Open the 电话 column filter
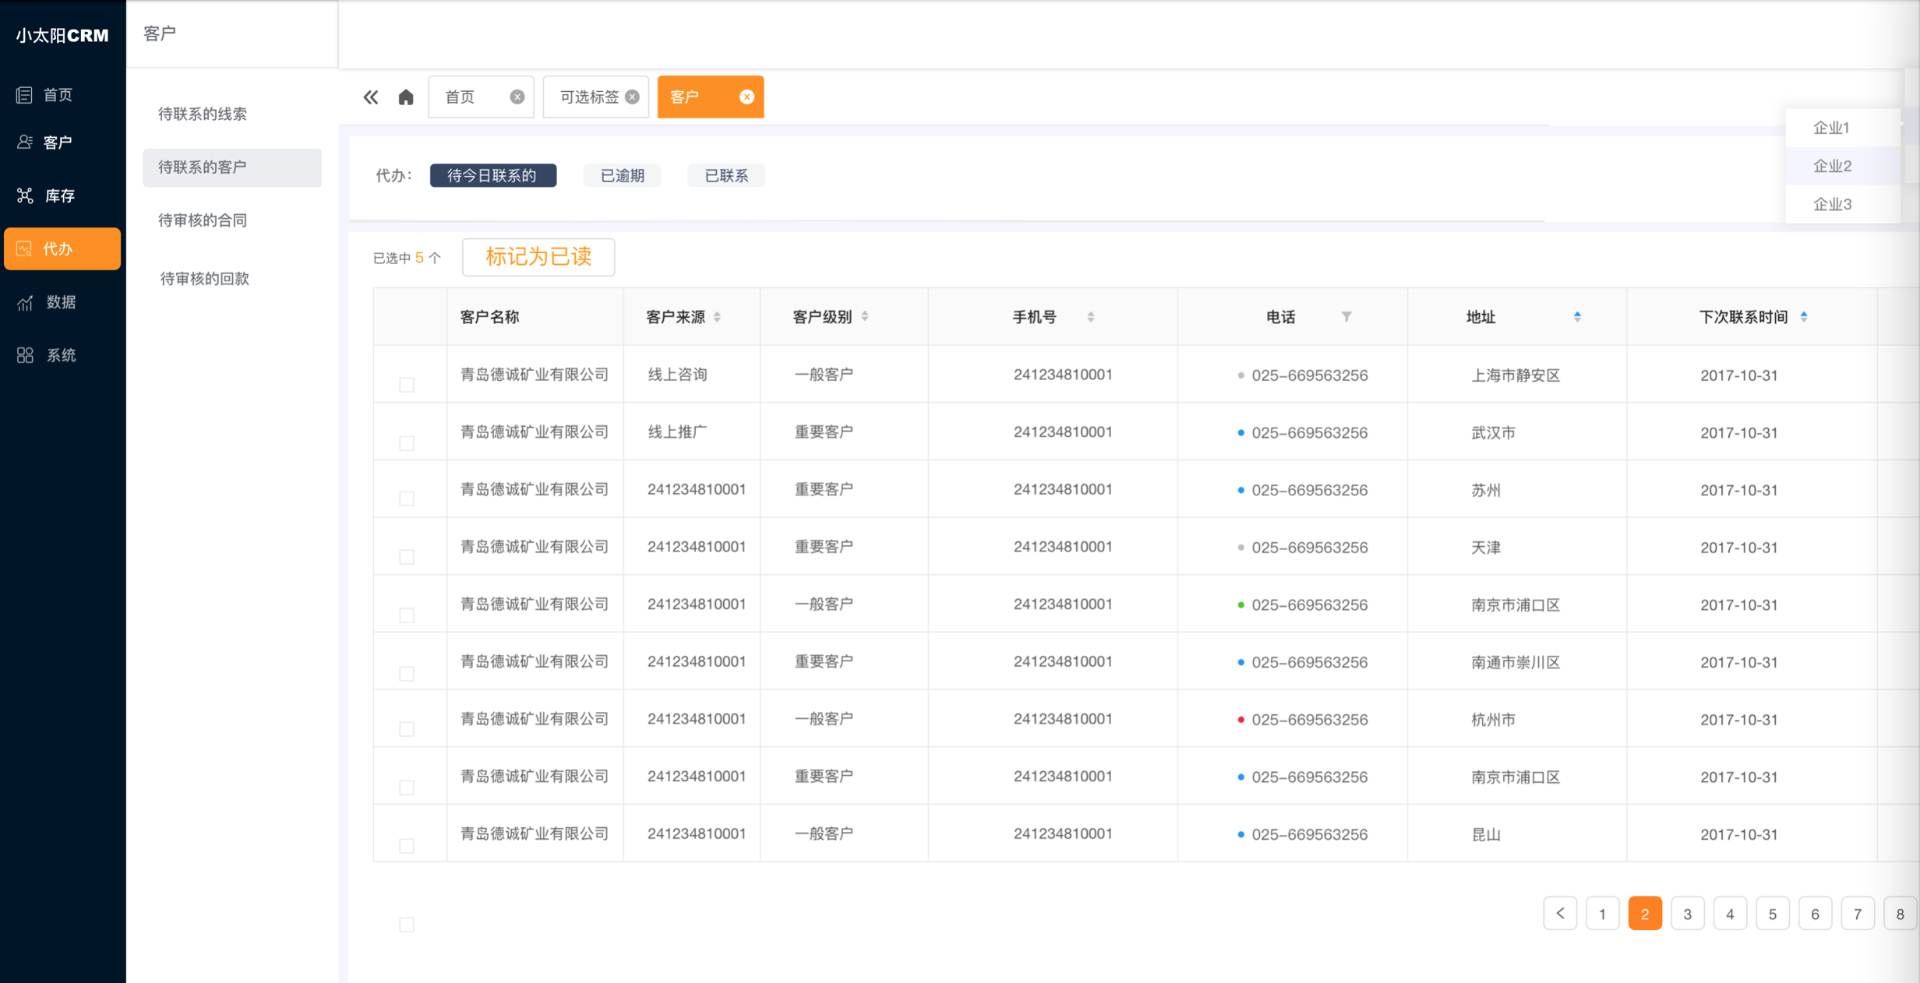 [x=1346, y=317]
